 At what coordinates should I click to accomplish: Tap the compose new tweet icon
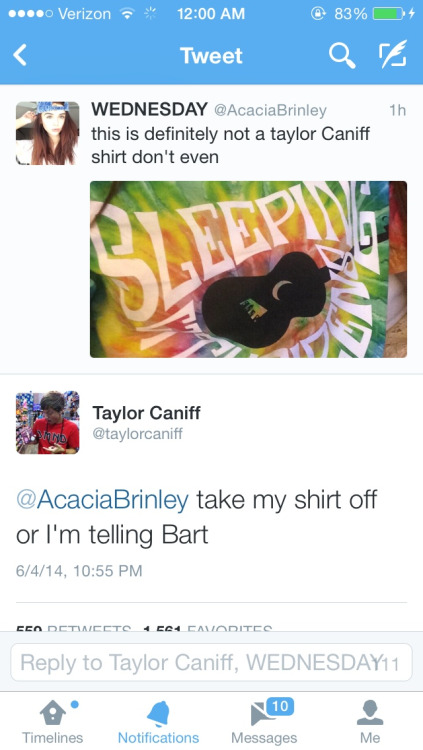click(x=393, y=54)
